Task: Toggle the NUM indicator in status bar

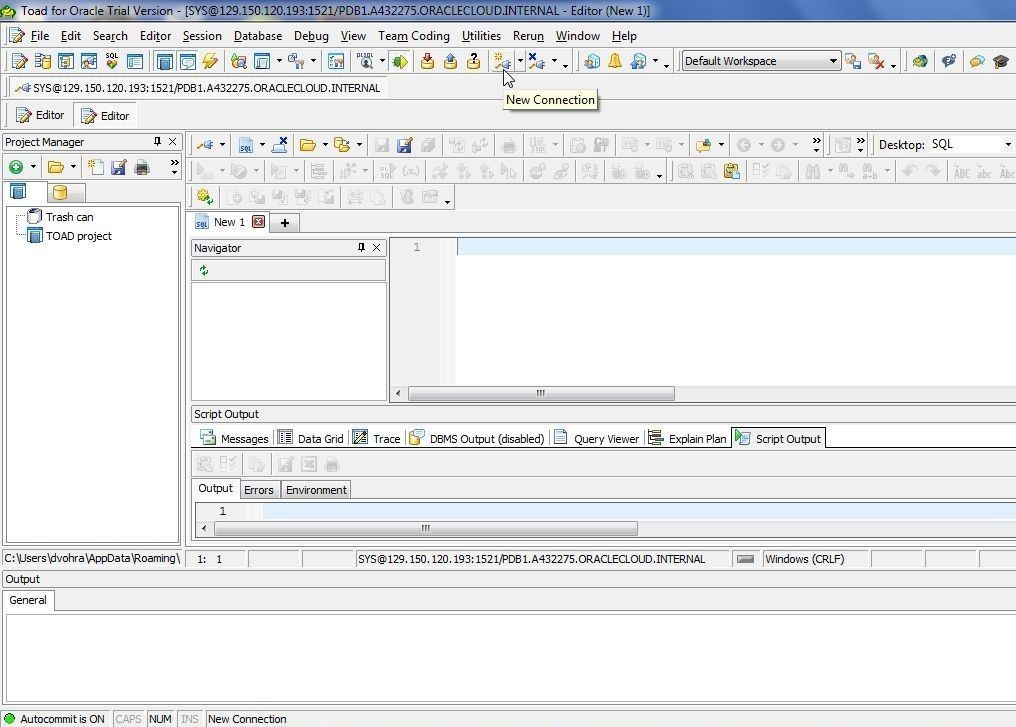Action: pyautogui.click(x=160, y=719)
